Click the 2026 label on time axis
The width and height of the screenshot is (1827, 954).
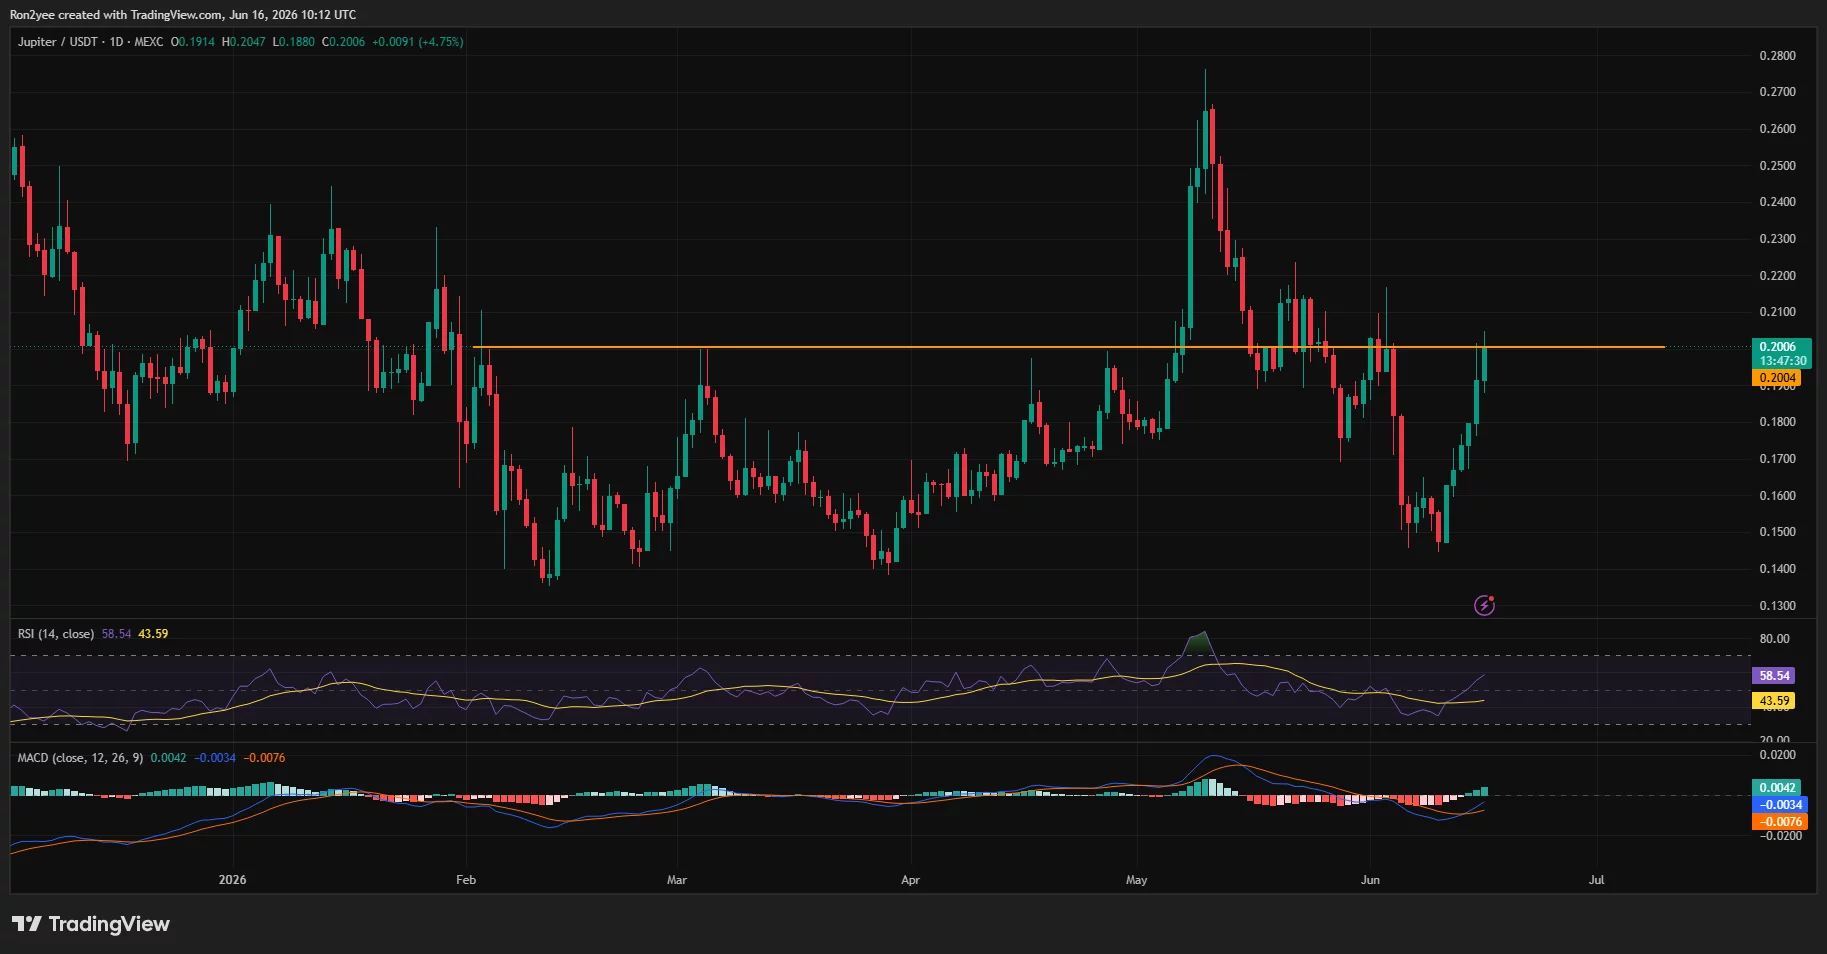pyautogui.click(x=232, y=880)
